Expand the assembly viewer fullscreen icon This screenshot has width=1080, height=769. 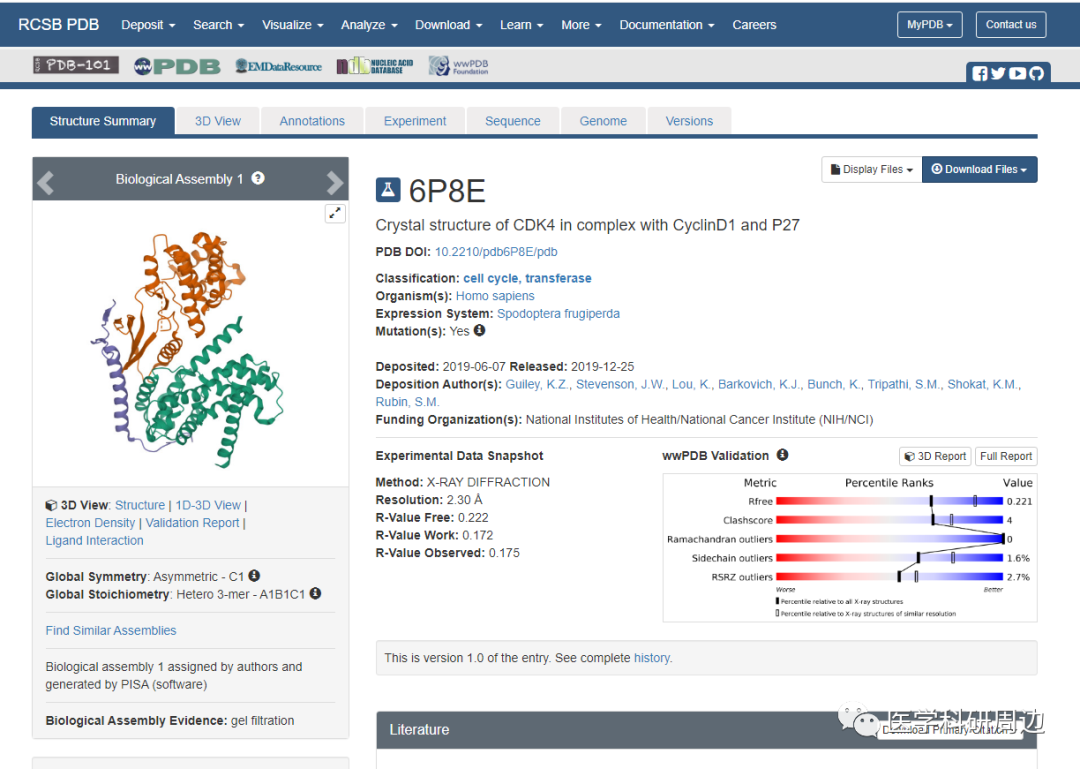[x=335, y=213]
